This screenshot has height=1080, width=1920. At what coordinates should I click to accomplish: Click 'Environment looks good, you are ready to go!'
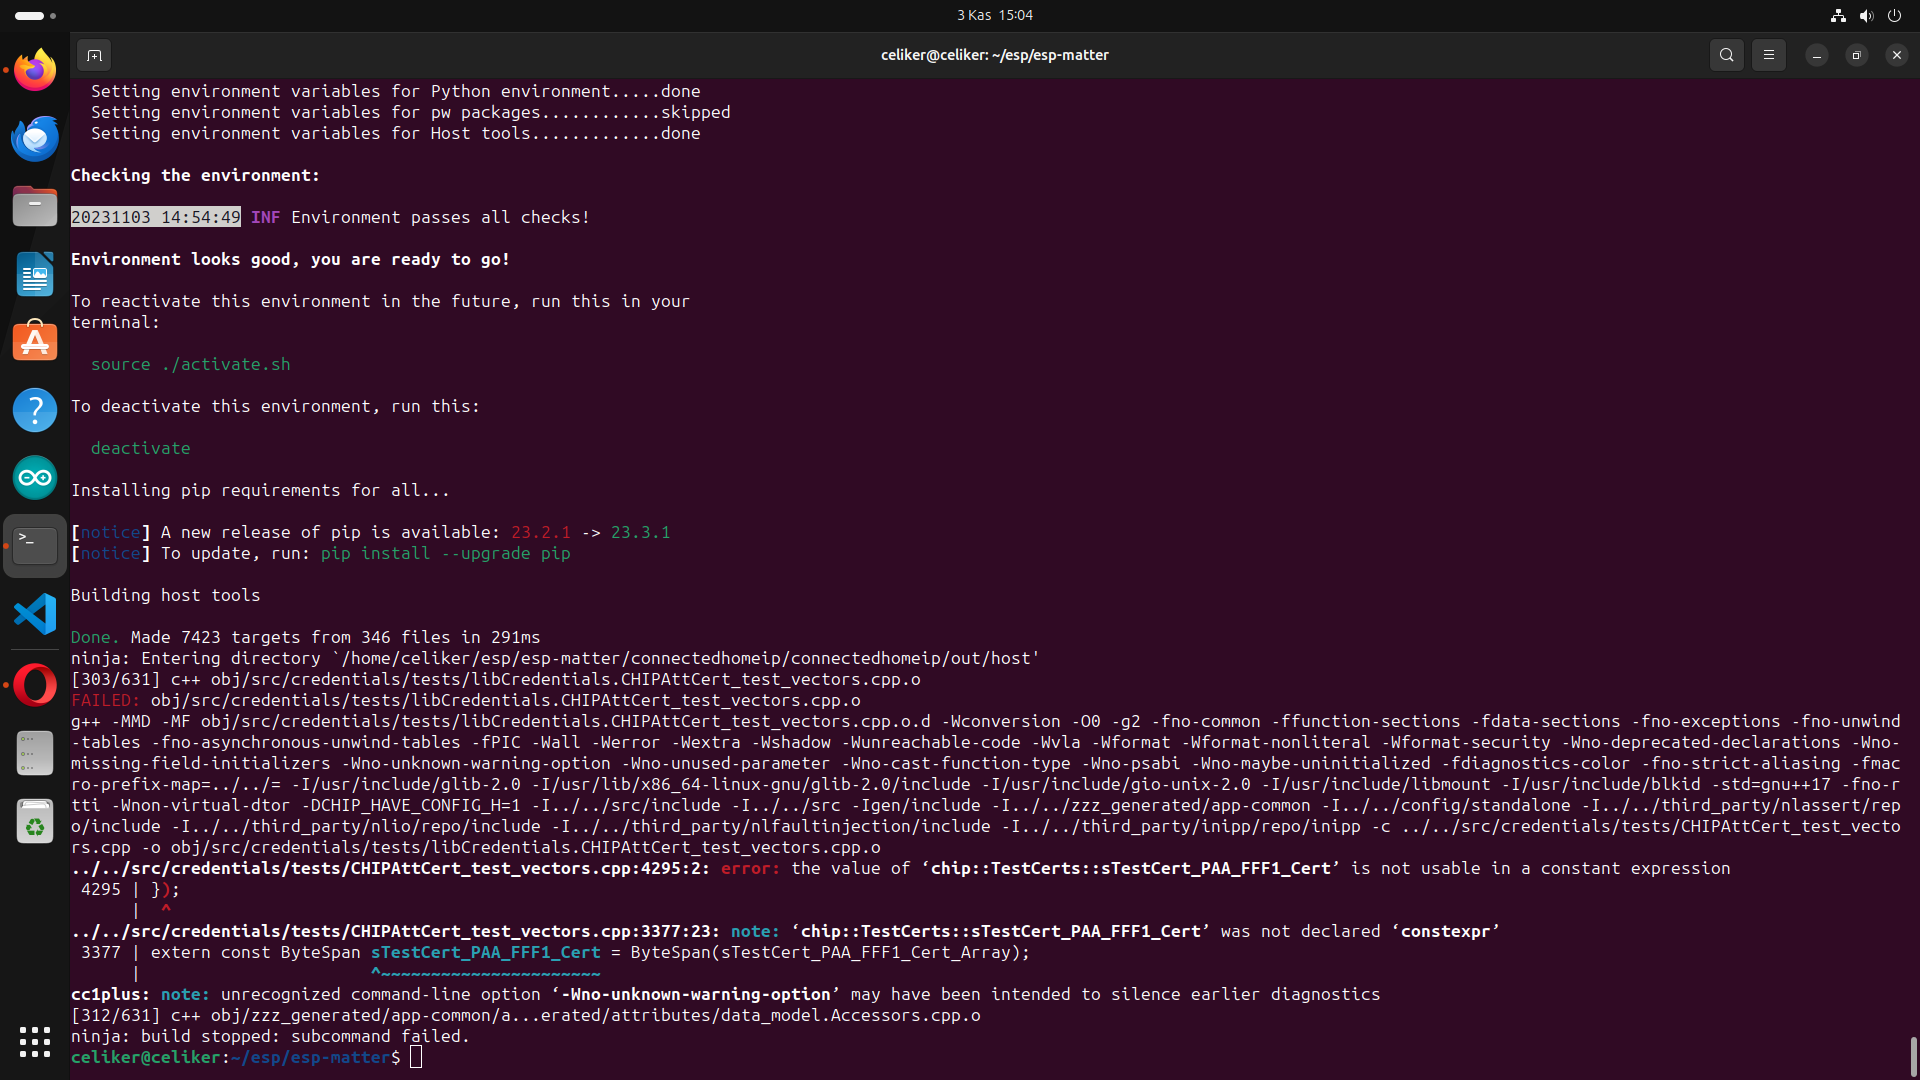(x=290, y=259)
